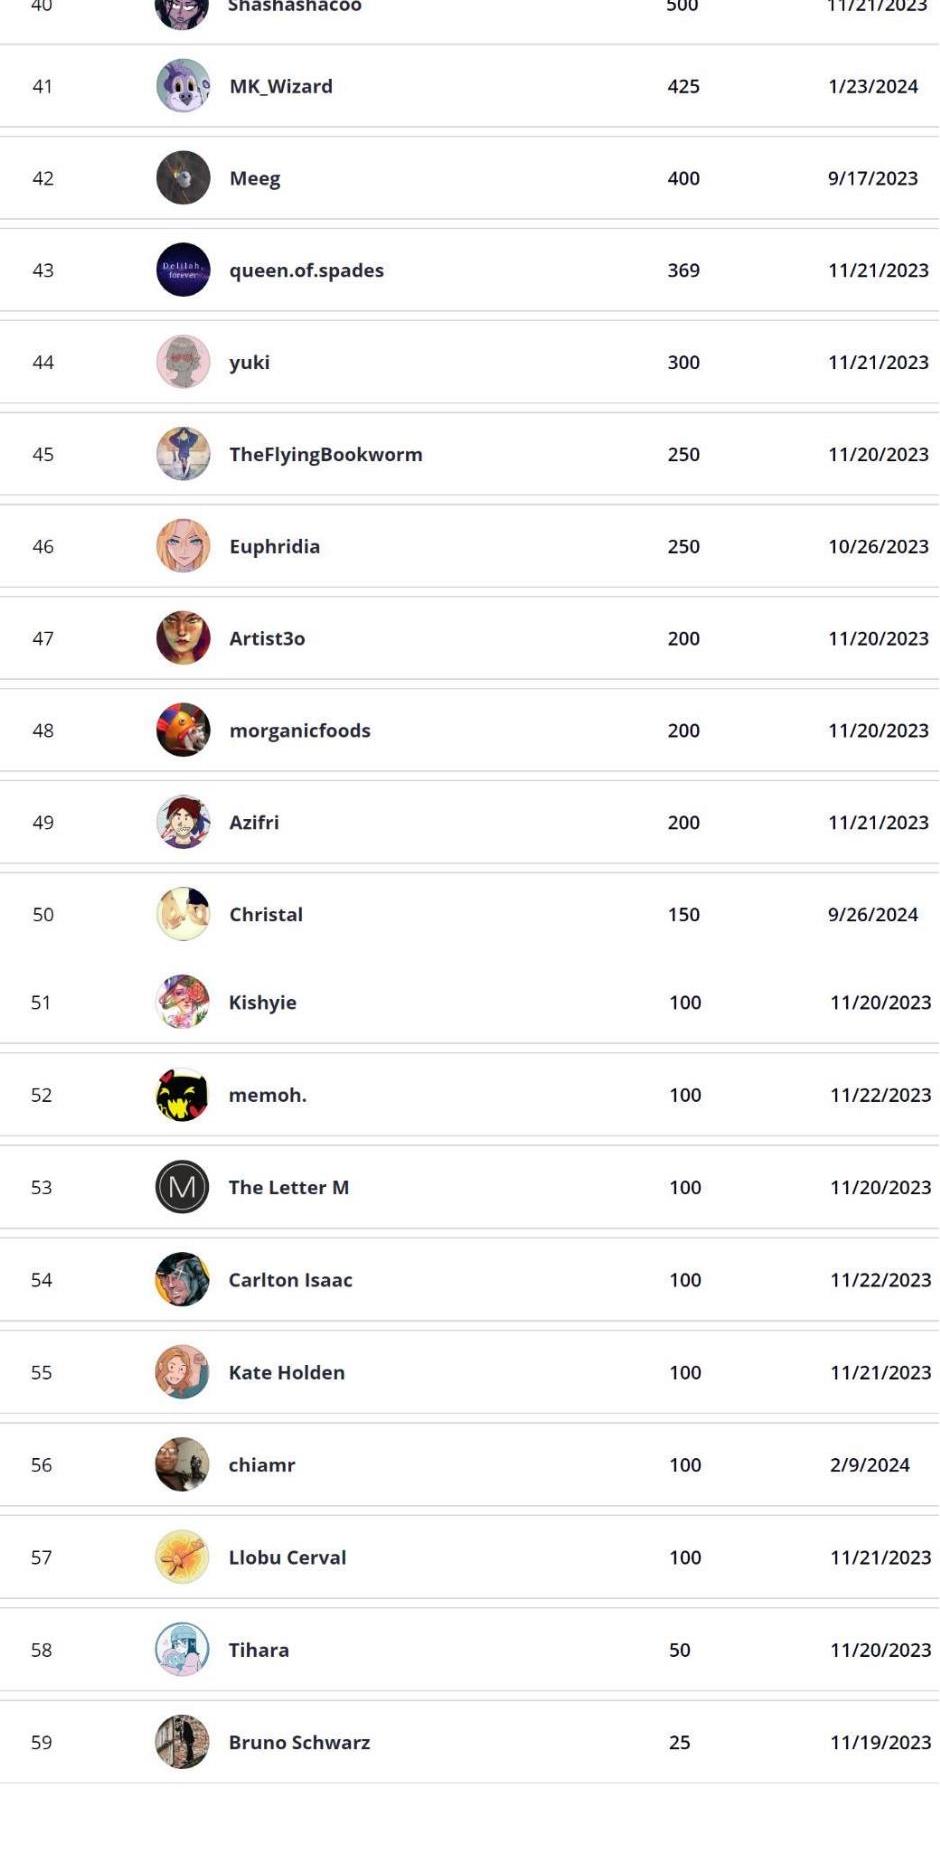Click Carlton Isaac's avatar picture
Viewport: 940px width, 1870px height.
[182, 1280]
